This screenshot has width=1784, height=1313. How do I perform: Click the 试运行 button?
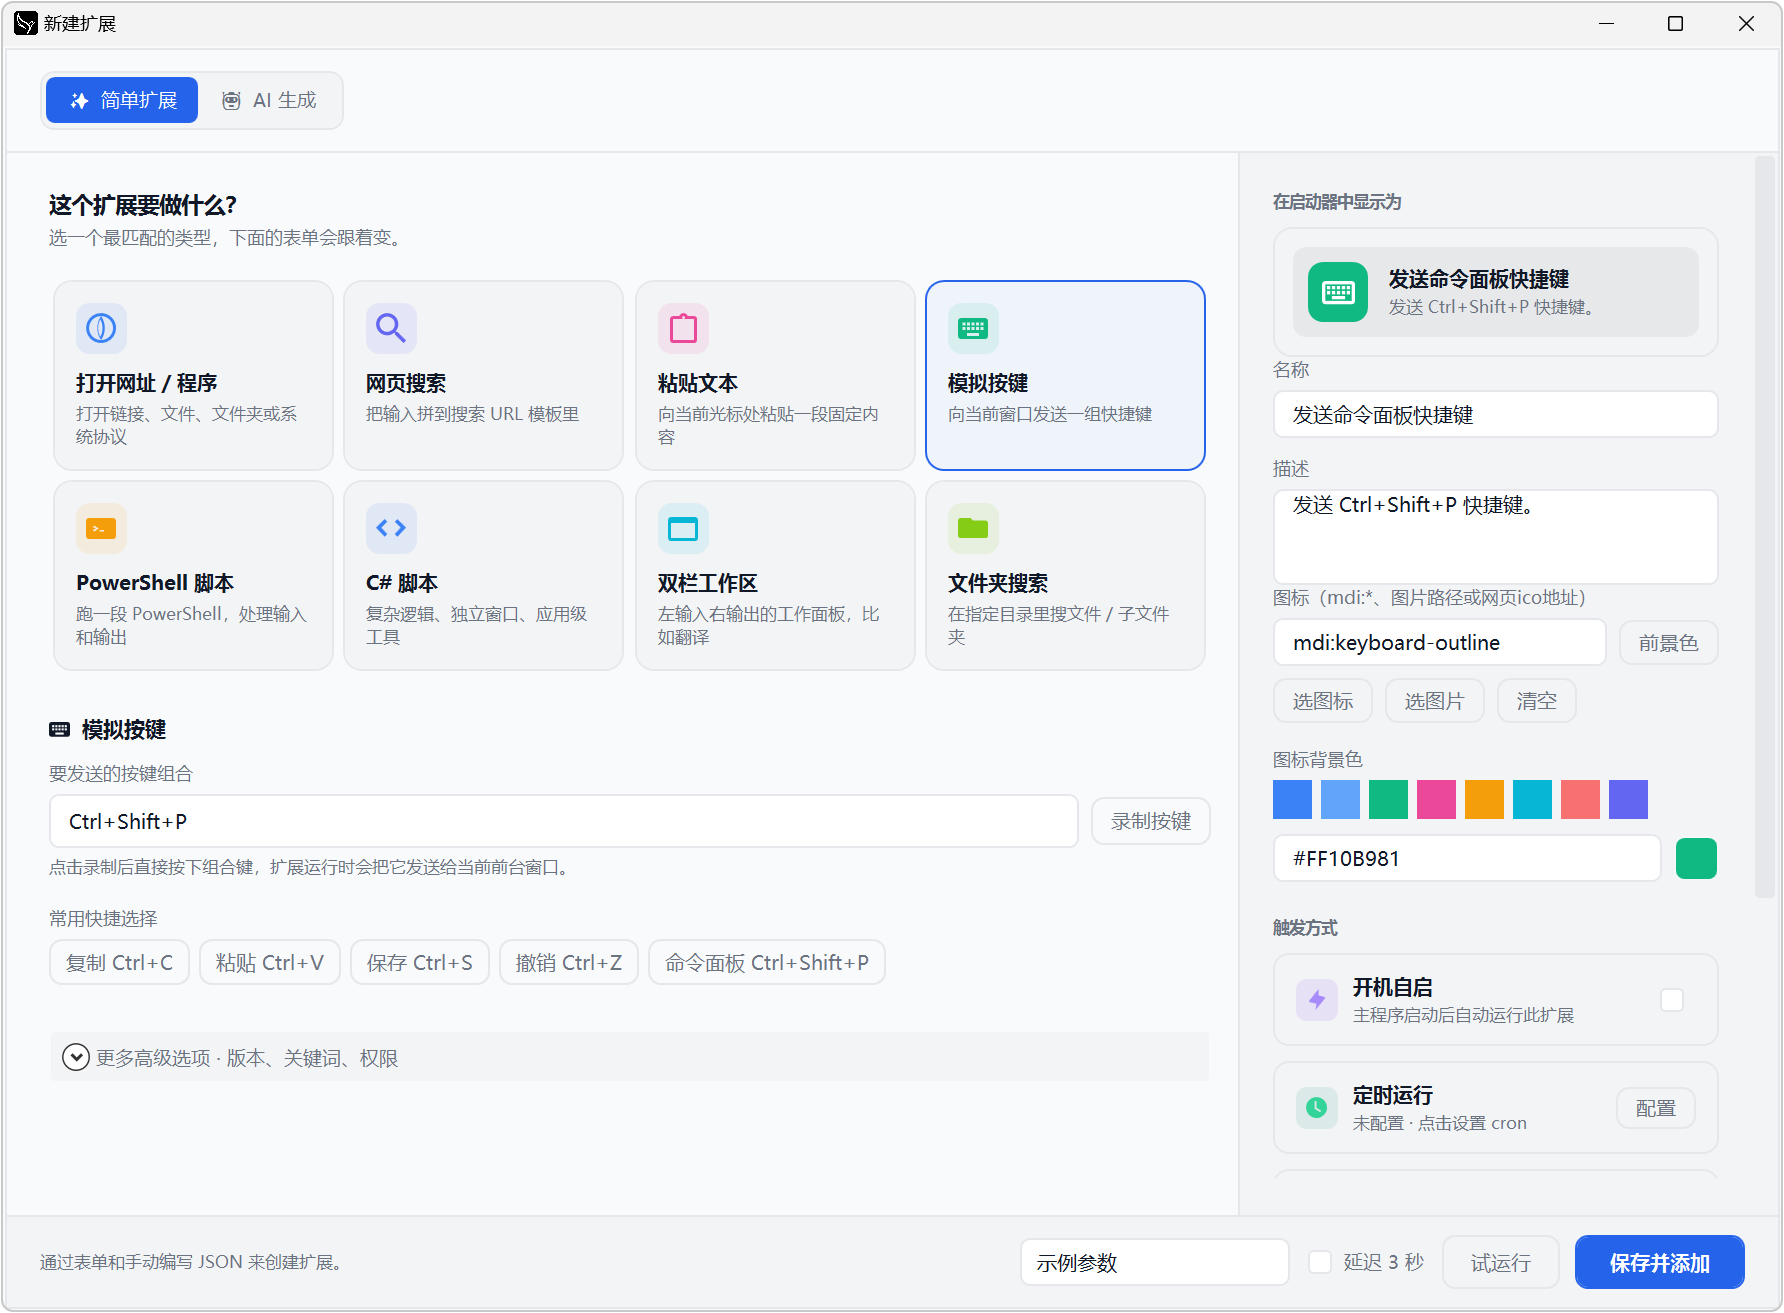tap(1501, 1262)
